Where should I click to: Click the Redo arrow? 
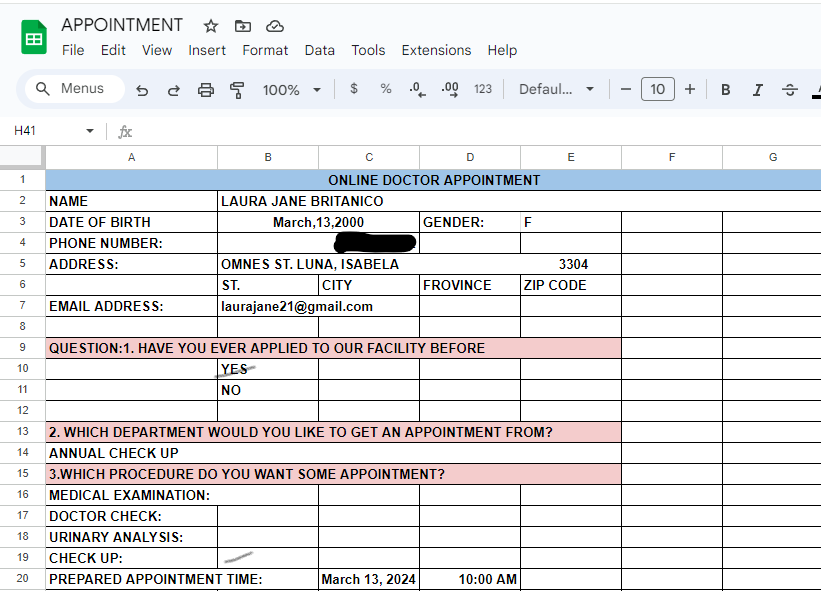174,90
